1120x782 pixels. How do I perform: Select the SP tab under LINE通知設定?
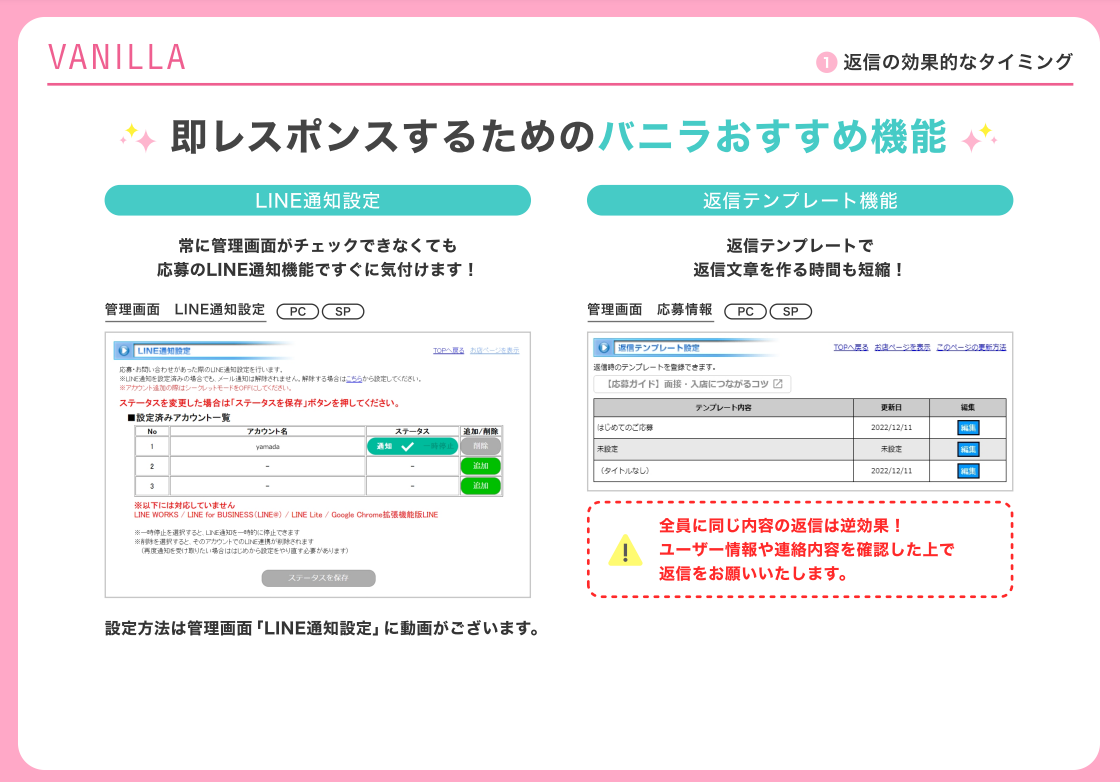click(340, 311)
